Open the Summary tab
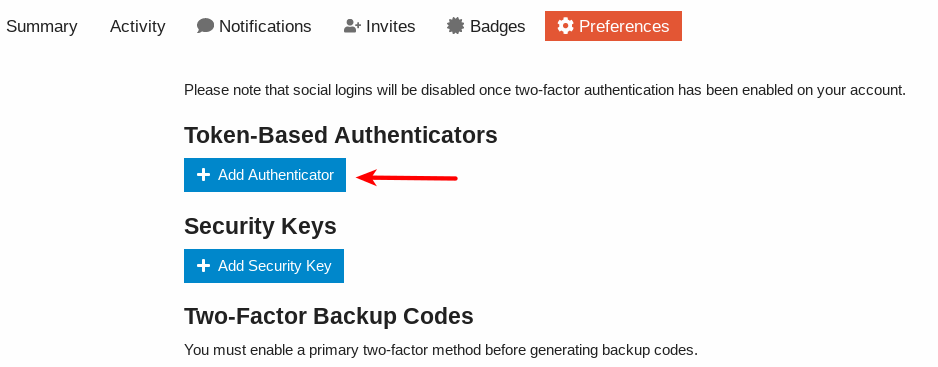Viewport: 938px width, 367px height. (x=41, y=26)
